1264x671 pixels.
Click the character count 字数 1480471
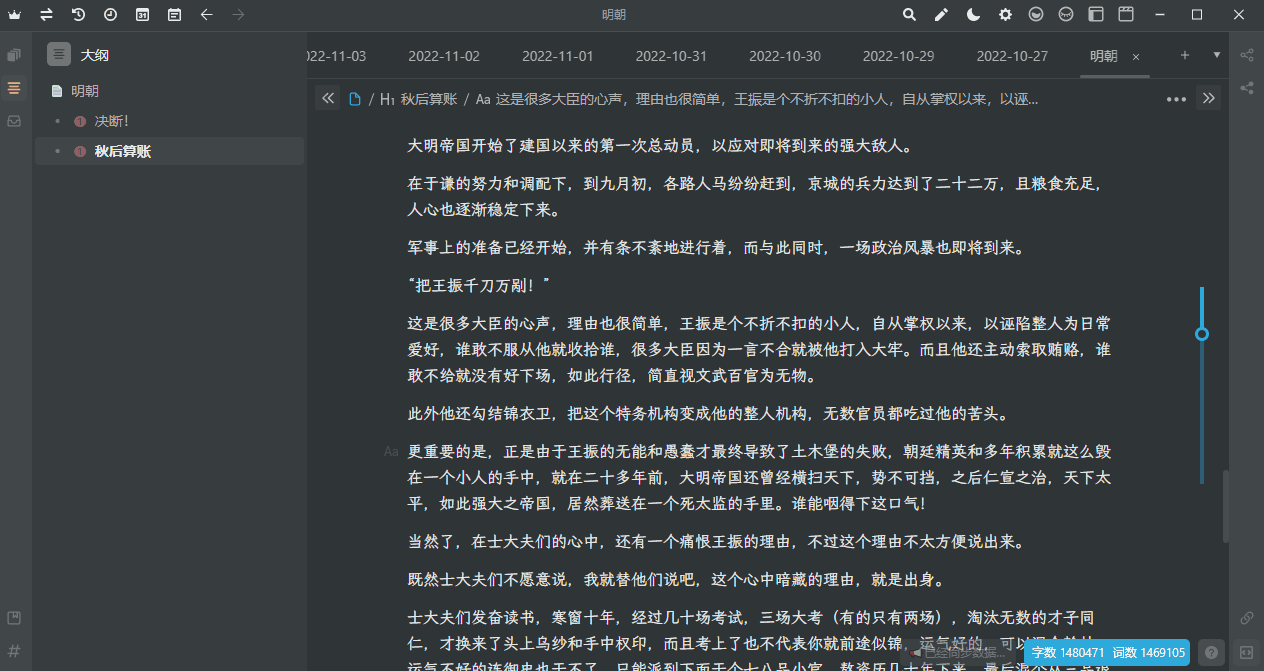point(1068,652)
